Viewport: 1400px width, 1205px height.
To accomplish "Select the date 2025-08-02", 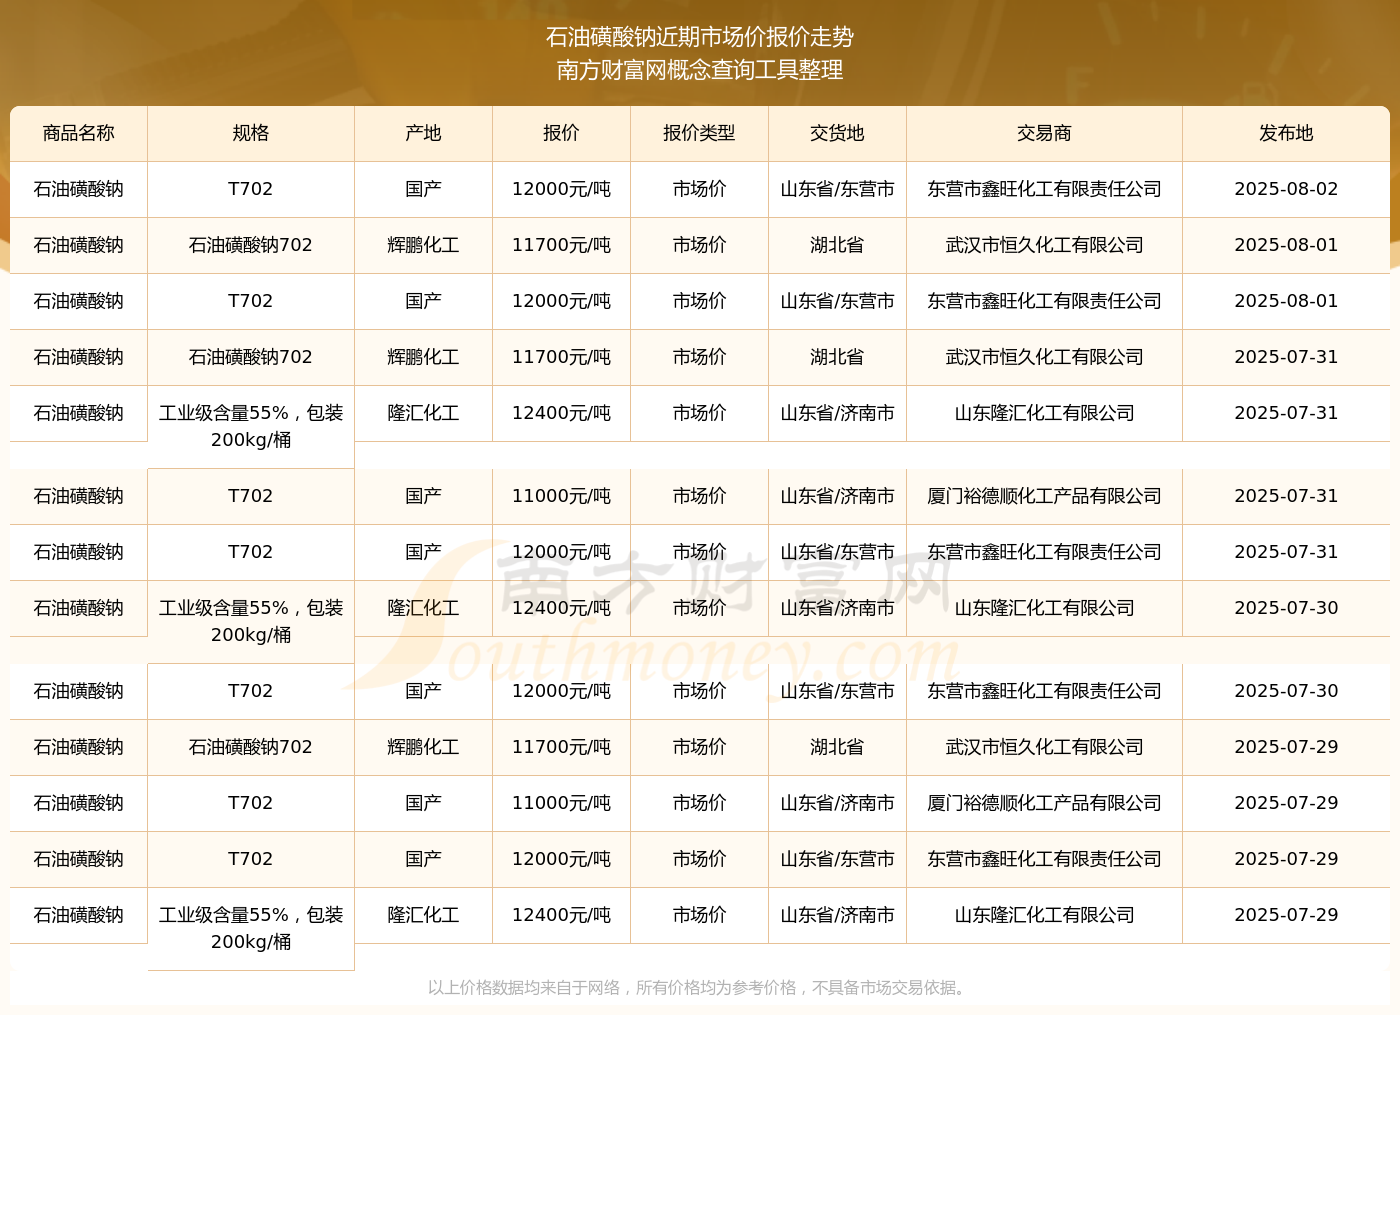I will (x=1286, y=189).
